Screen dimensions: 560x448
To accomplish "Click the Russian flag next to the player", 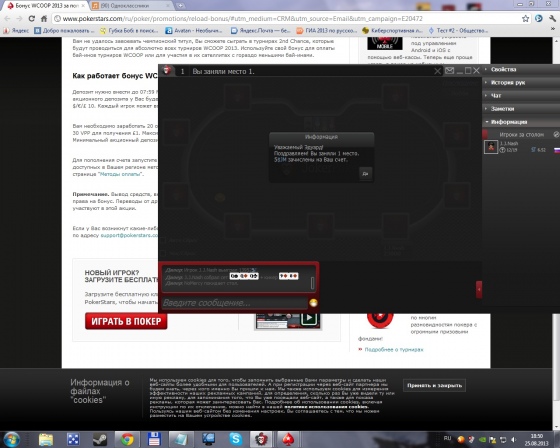I will (556, 150).
